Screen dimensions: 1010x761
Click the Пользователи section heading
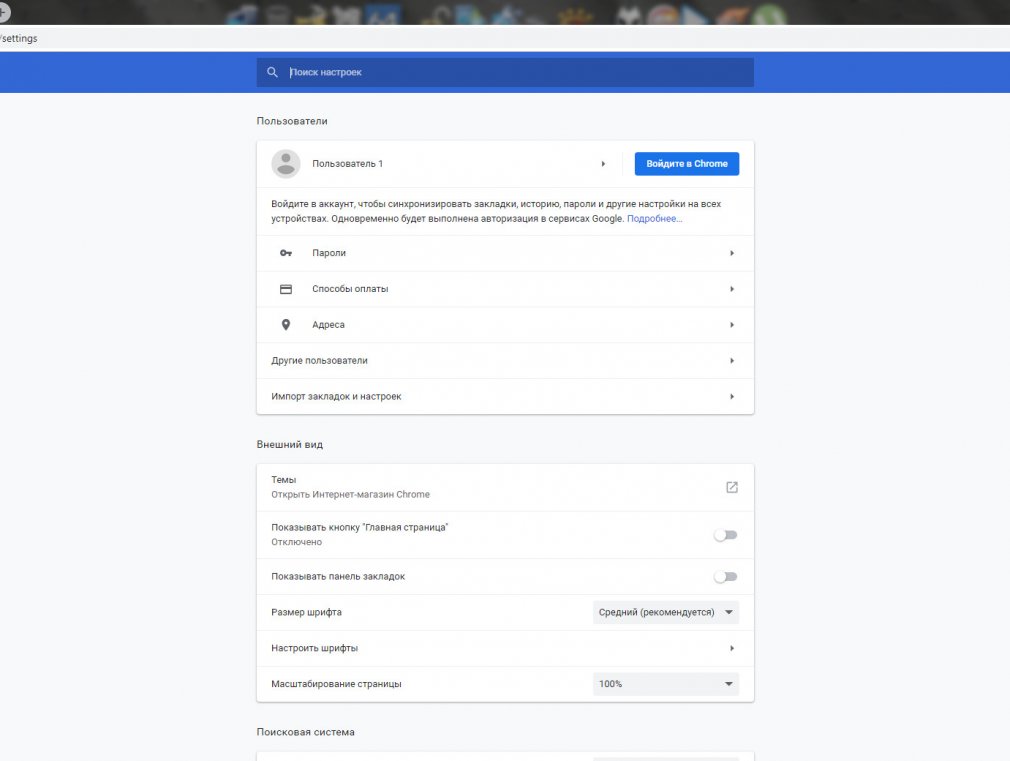pyautogui.click(x=292, y=121)
